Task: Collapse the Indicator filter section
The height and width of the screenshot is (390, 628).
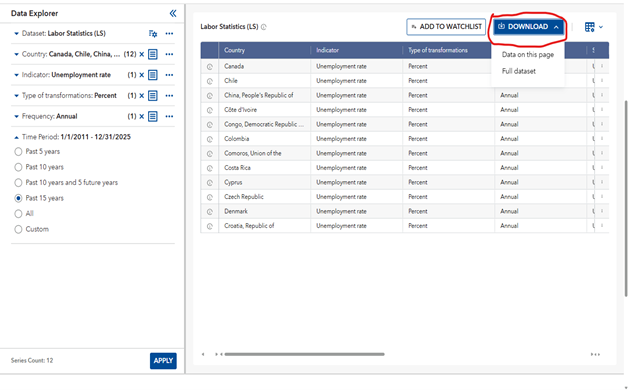Action: point(16,75)
